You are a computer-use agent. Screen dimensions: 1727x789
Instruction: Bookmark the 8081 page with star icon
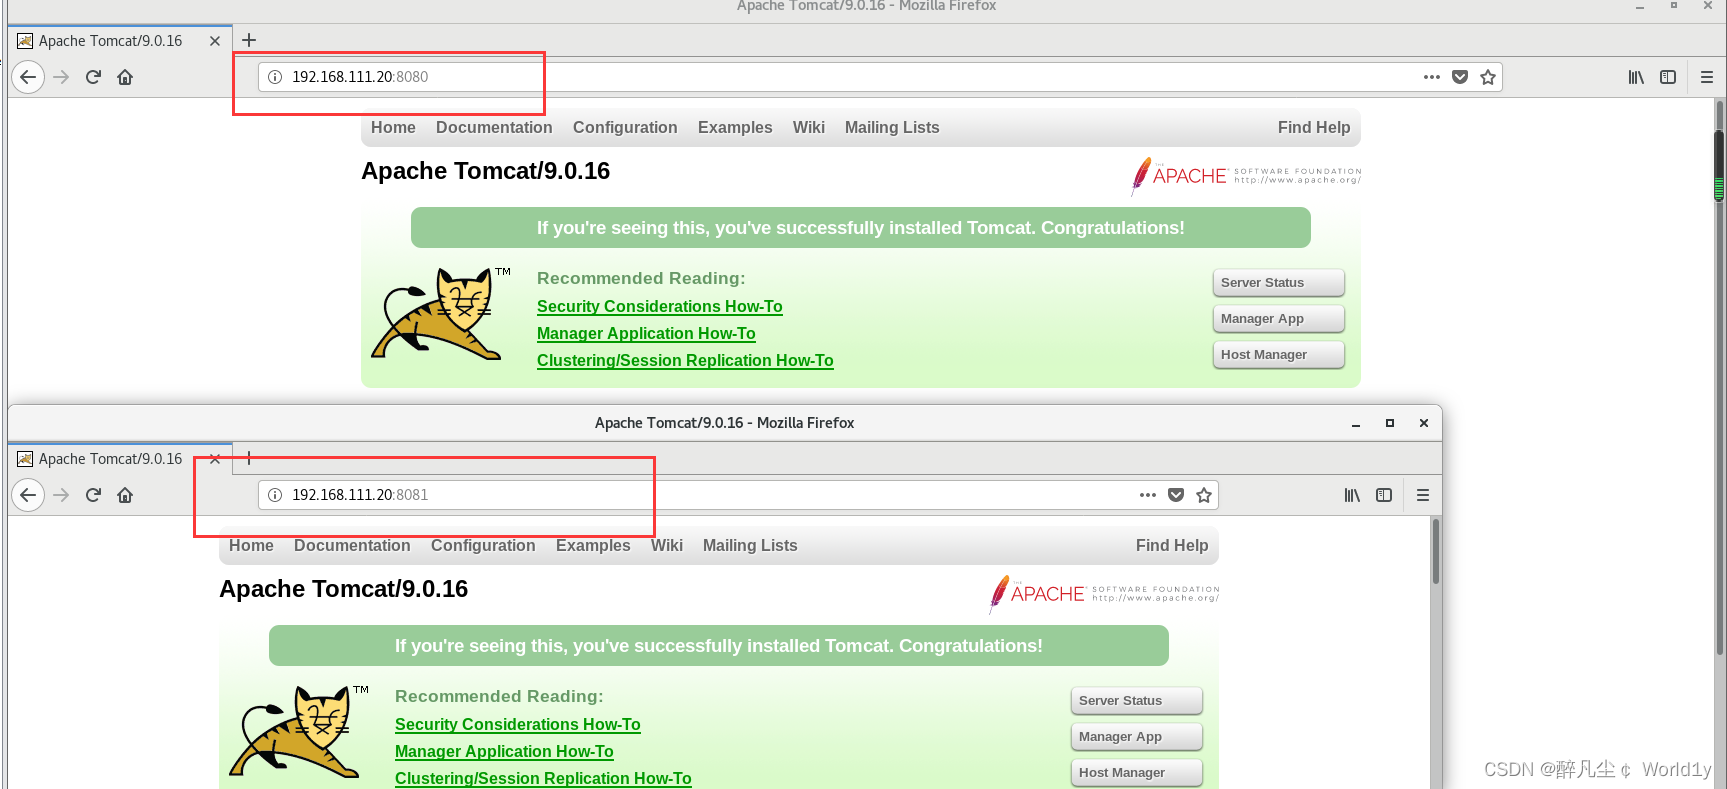pos(1204,495)
